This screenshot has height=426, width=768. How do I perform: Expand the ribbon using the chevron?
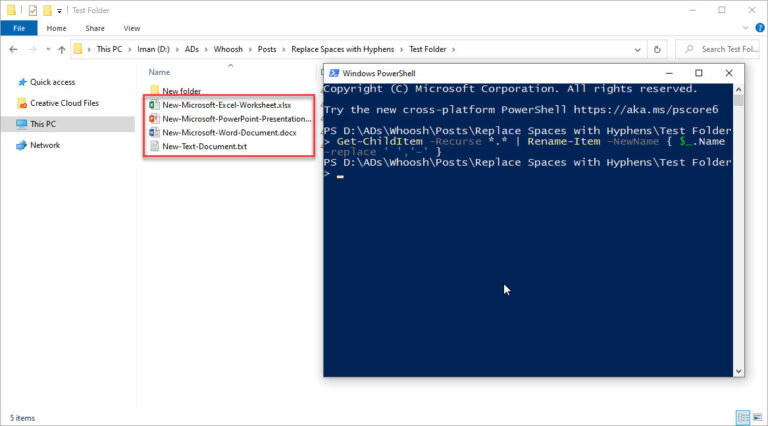click(741, 28)
